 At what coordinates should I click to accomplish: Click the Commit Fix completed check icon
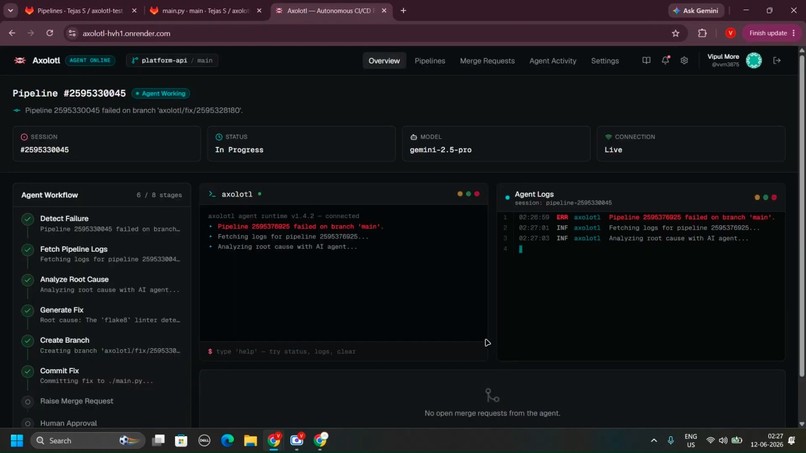tap(28, 371)
